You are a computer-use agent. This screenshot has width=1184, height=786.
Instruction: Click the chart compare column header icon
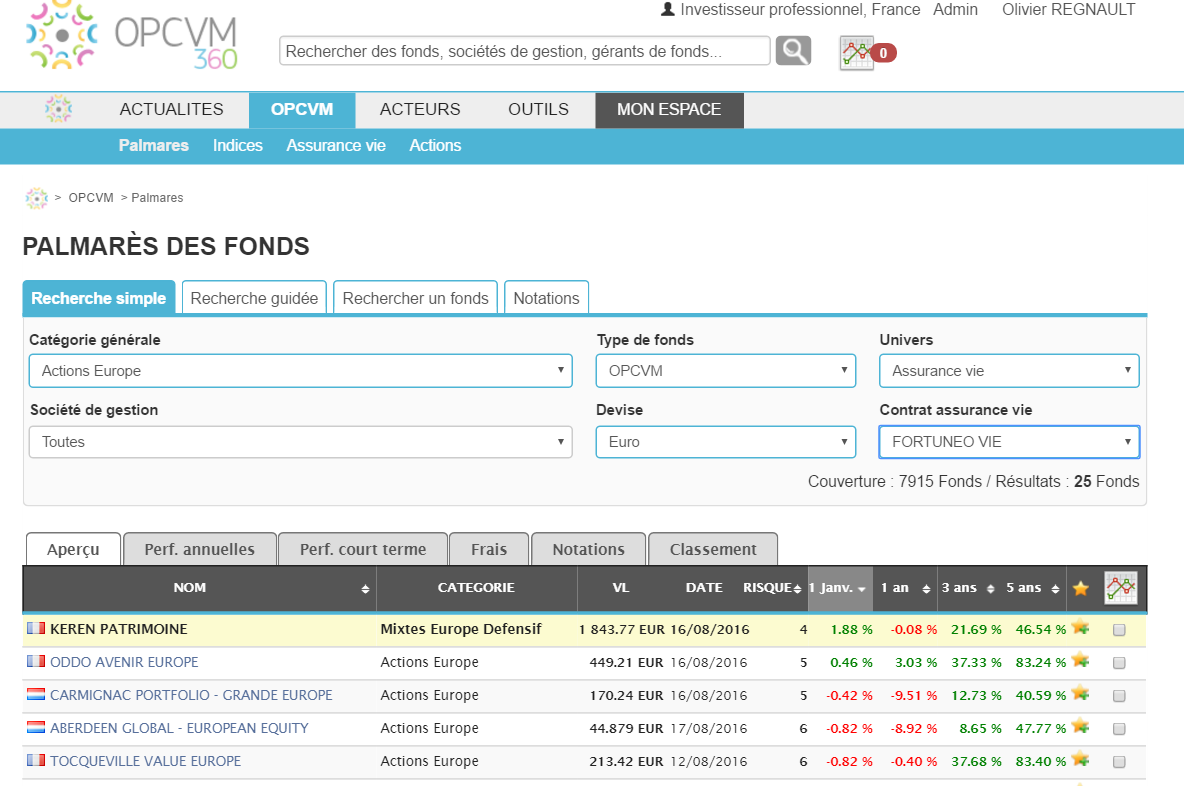pos(1121,587)
